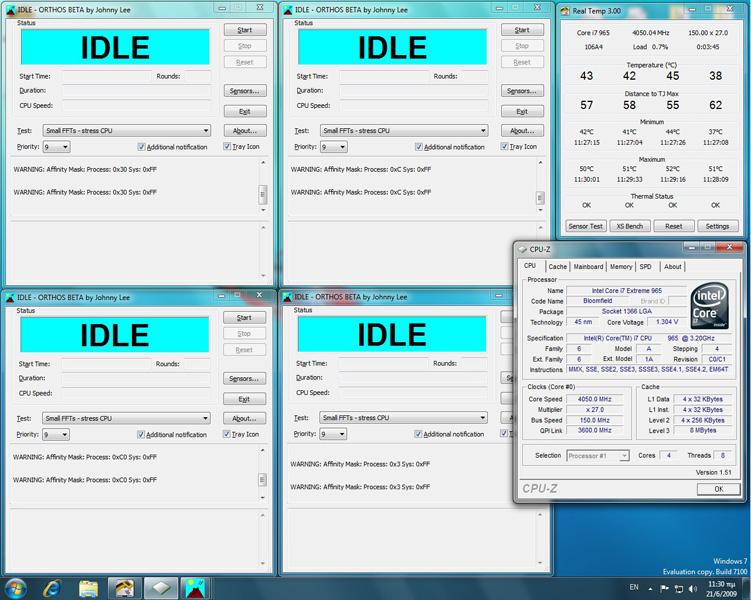751x600 pixels.
Task: Click the taskbar clock showing 11:30
Action: point(722,589)
